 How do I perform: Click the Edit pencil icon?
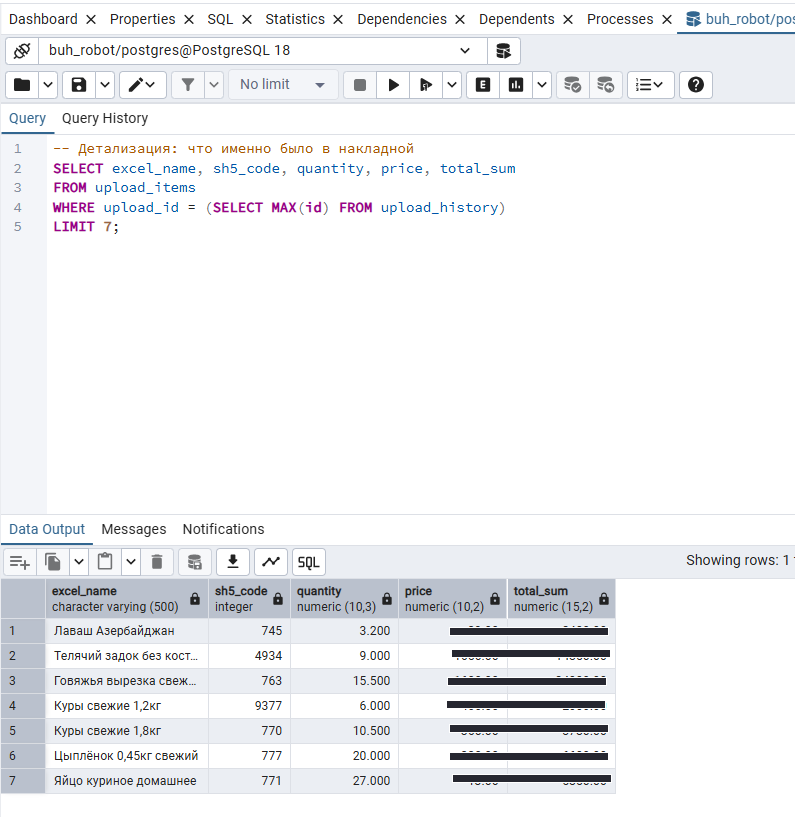click(143, 85)
